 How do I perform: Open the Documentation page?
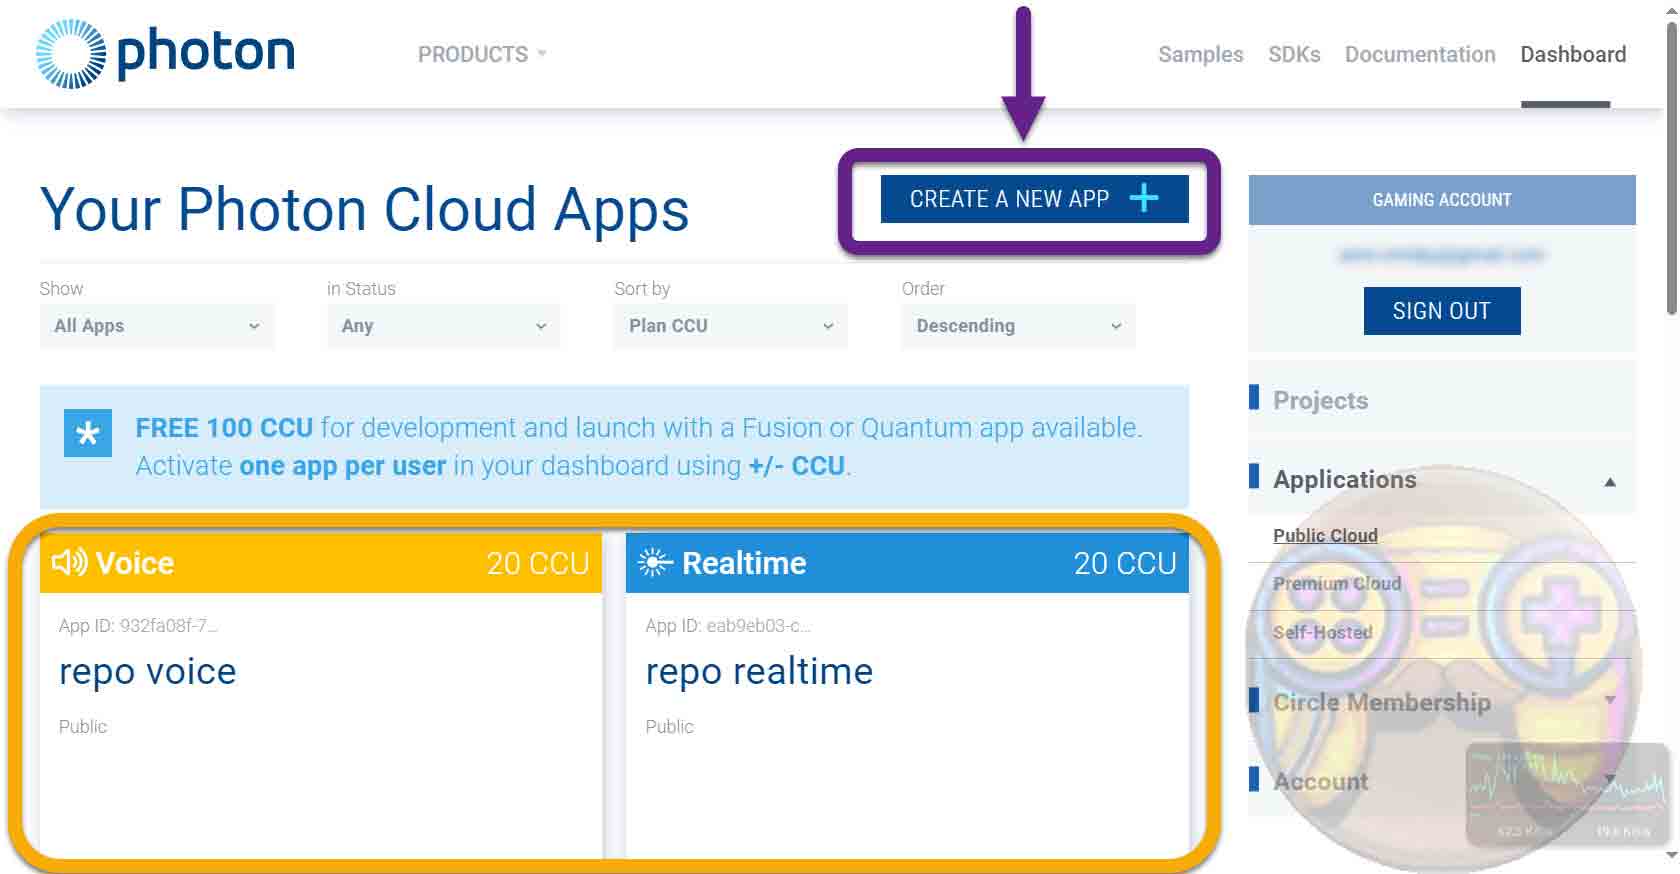tap(1420, 54)
